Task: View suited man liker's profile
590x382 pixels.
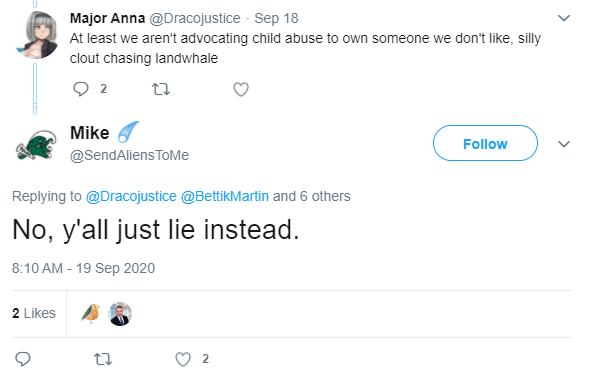Action: pos(120,314)
